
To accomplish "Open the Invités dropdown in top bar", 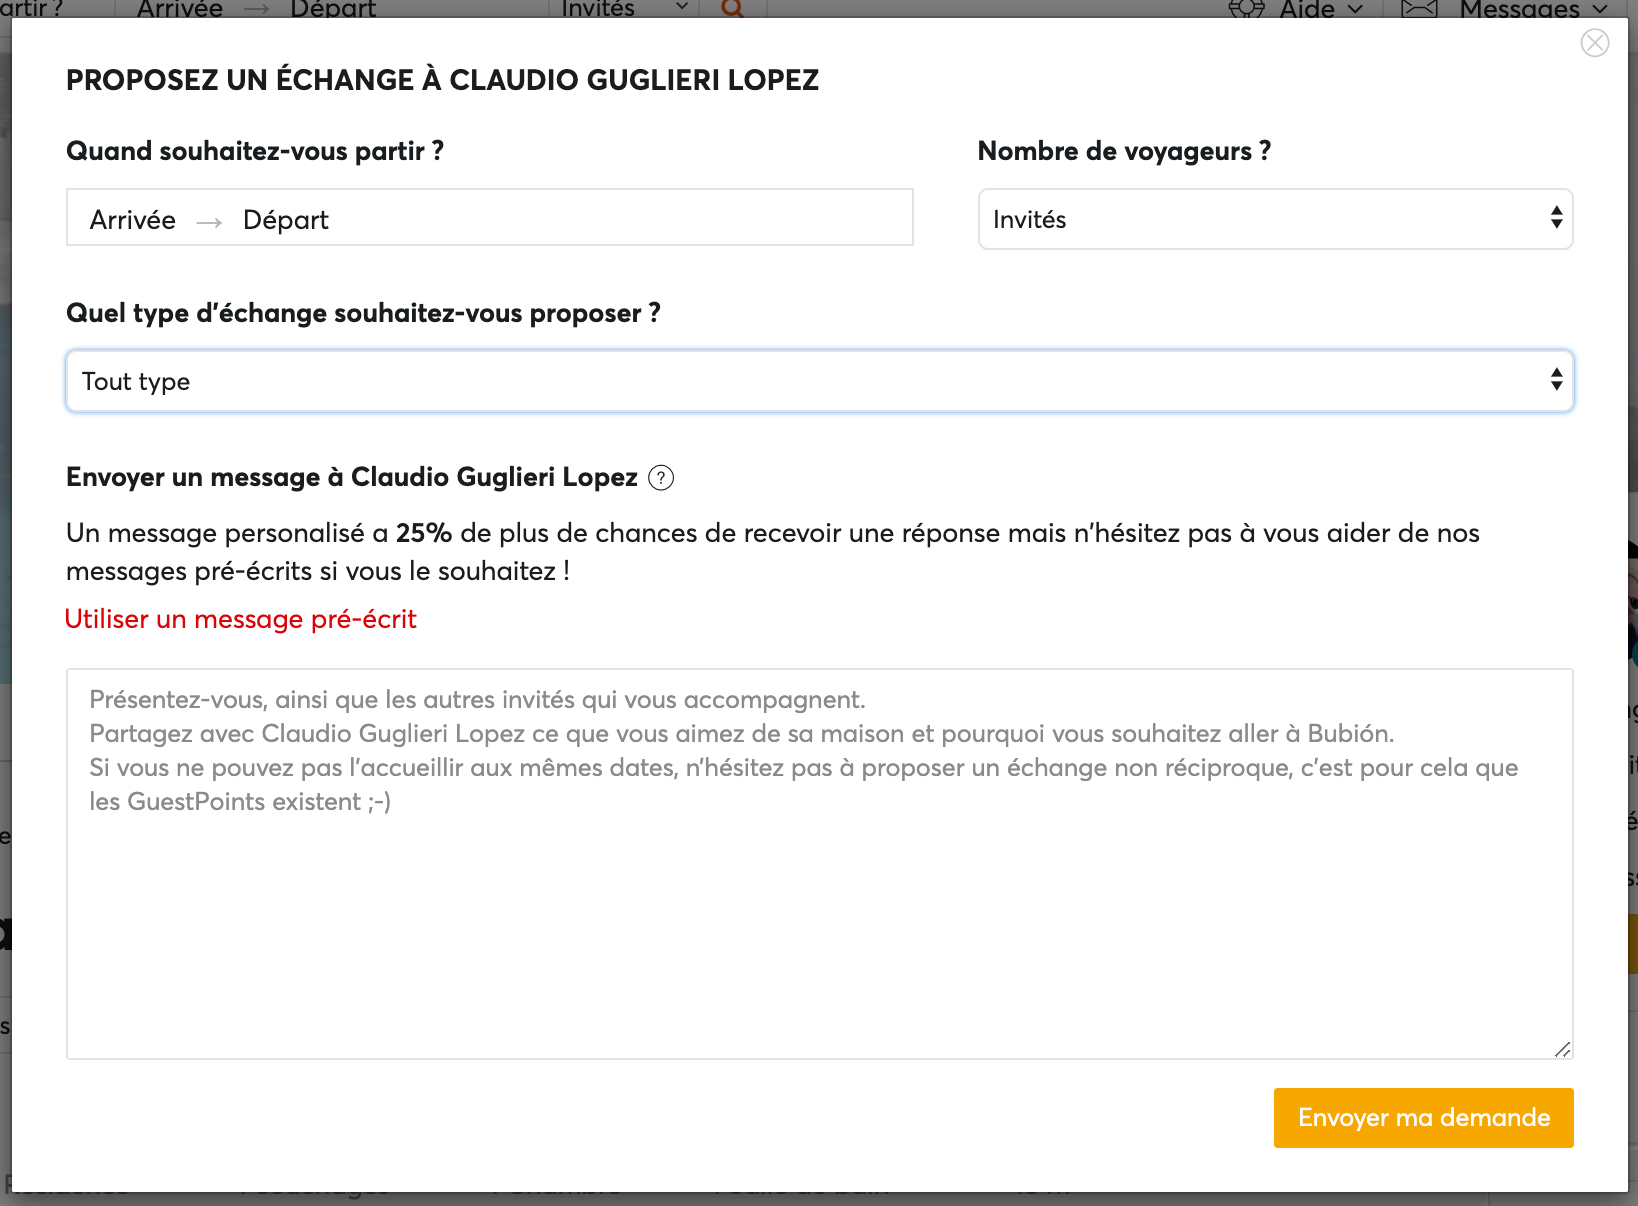I will click(x=622, y=9).
